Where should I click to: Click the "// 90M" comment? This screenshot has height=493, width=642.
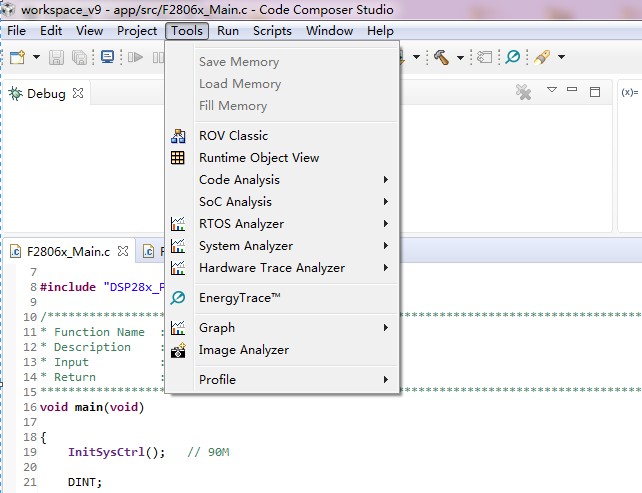tap(208, 452)
